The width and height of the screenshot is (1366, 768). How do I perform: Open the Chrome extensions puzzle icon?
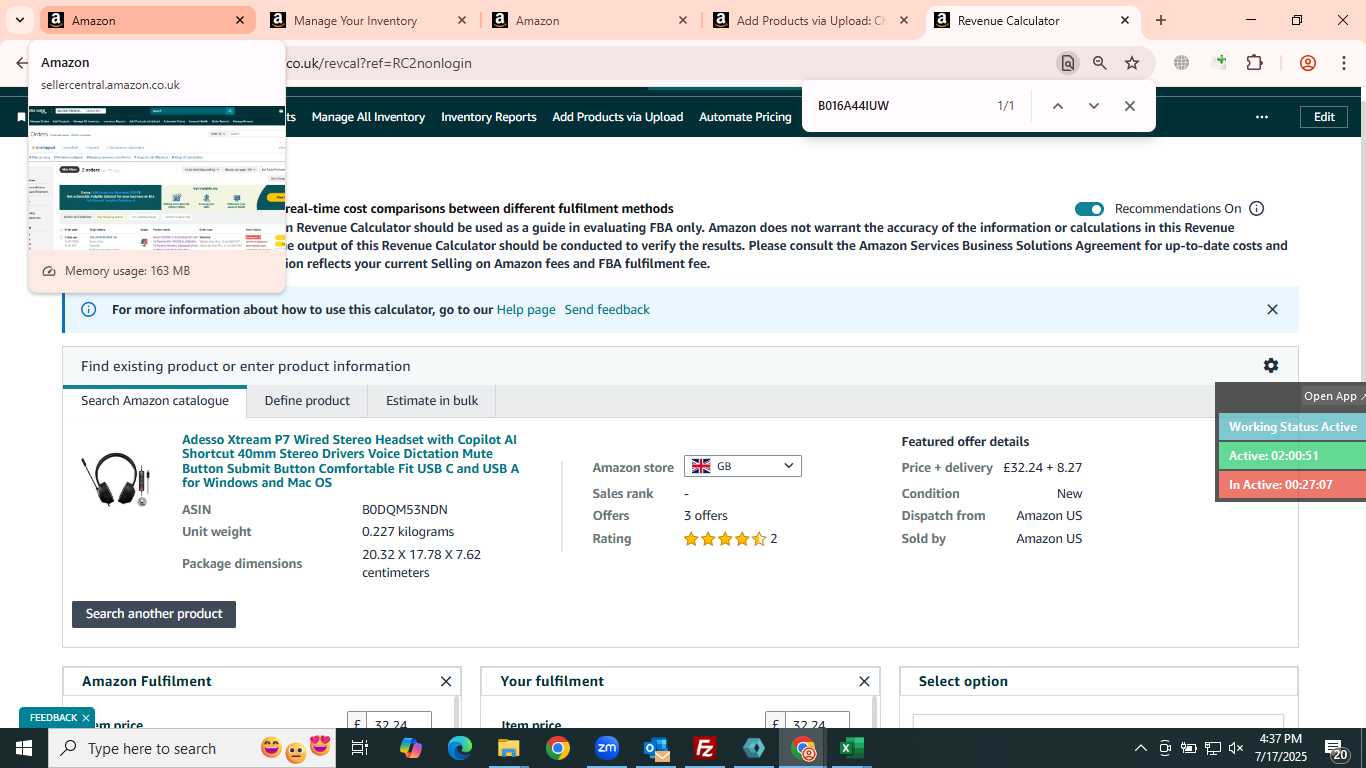click(x=1254, y=63)
